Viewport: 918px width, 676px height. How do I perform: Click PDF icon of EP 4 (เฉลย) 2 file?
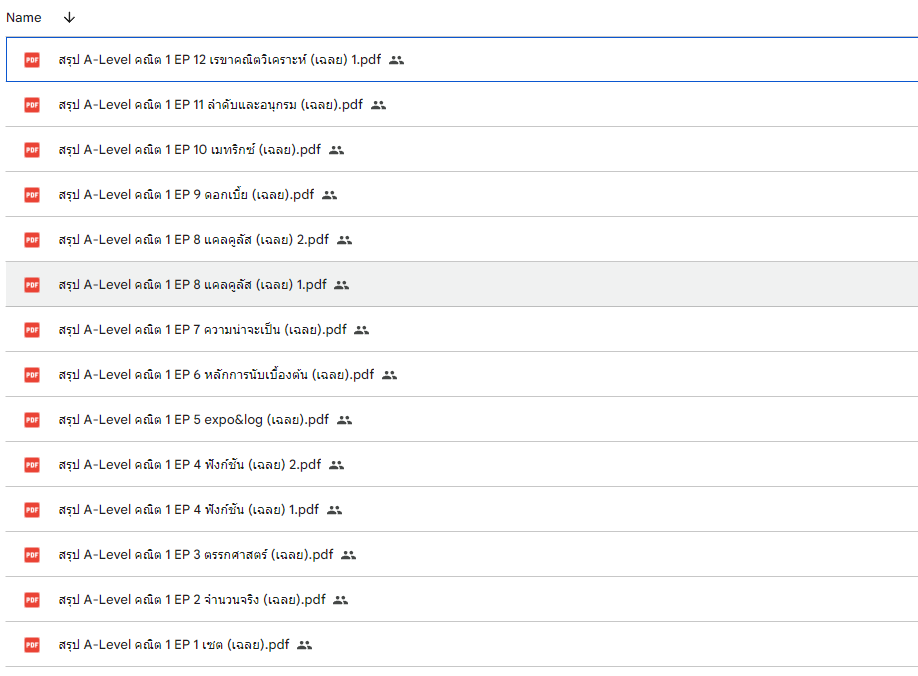coord(32,465)
